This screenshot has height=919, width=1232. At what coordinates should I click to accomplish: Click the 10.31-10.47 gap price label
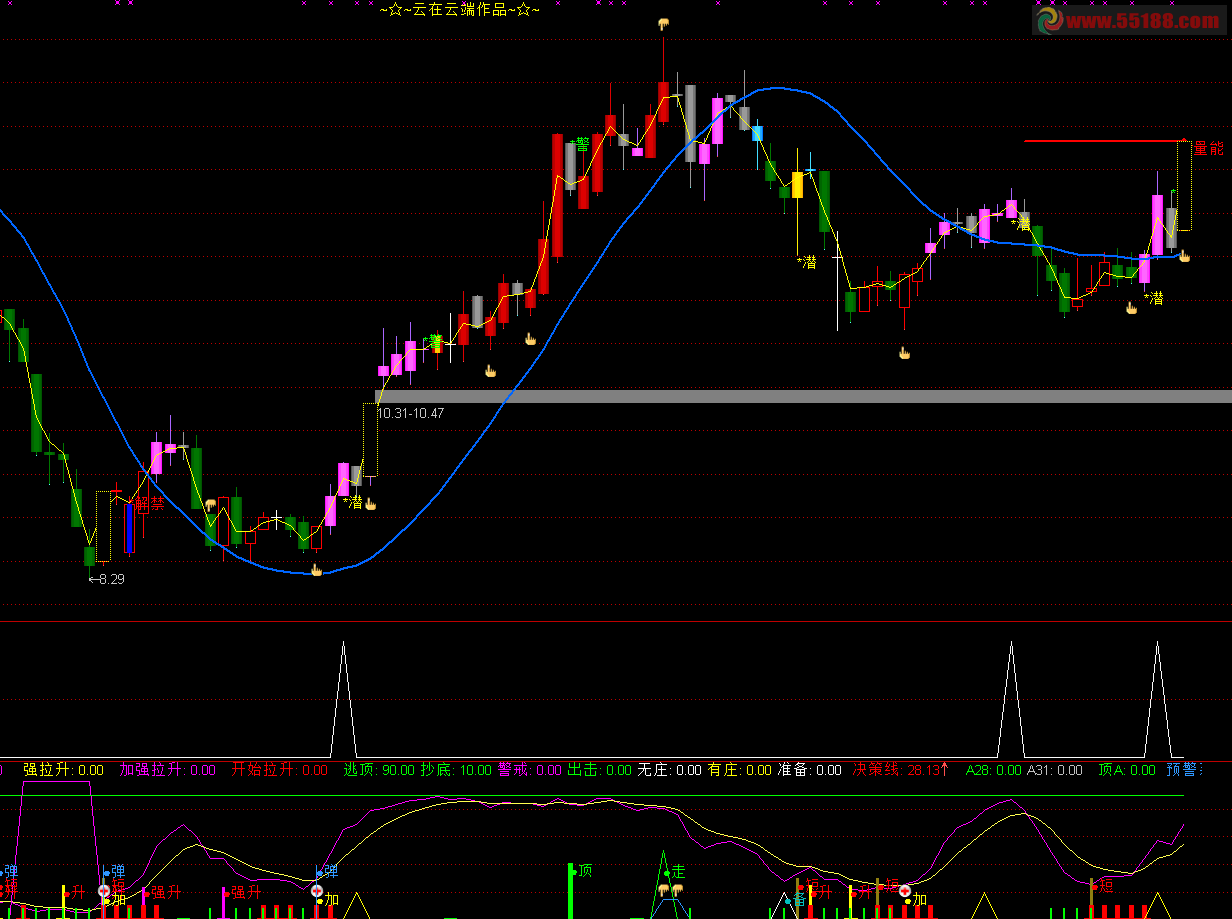pos(411,413)
